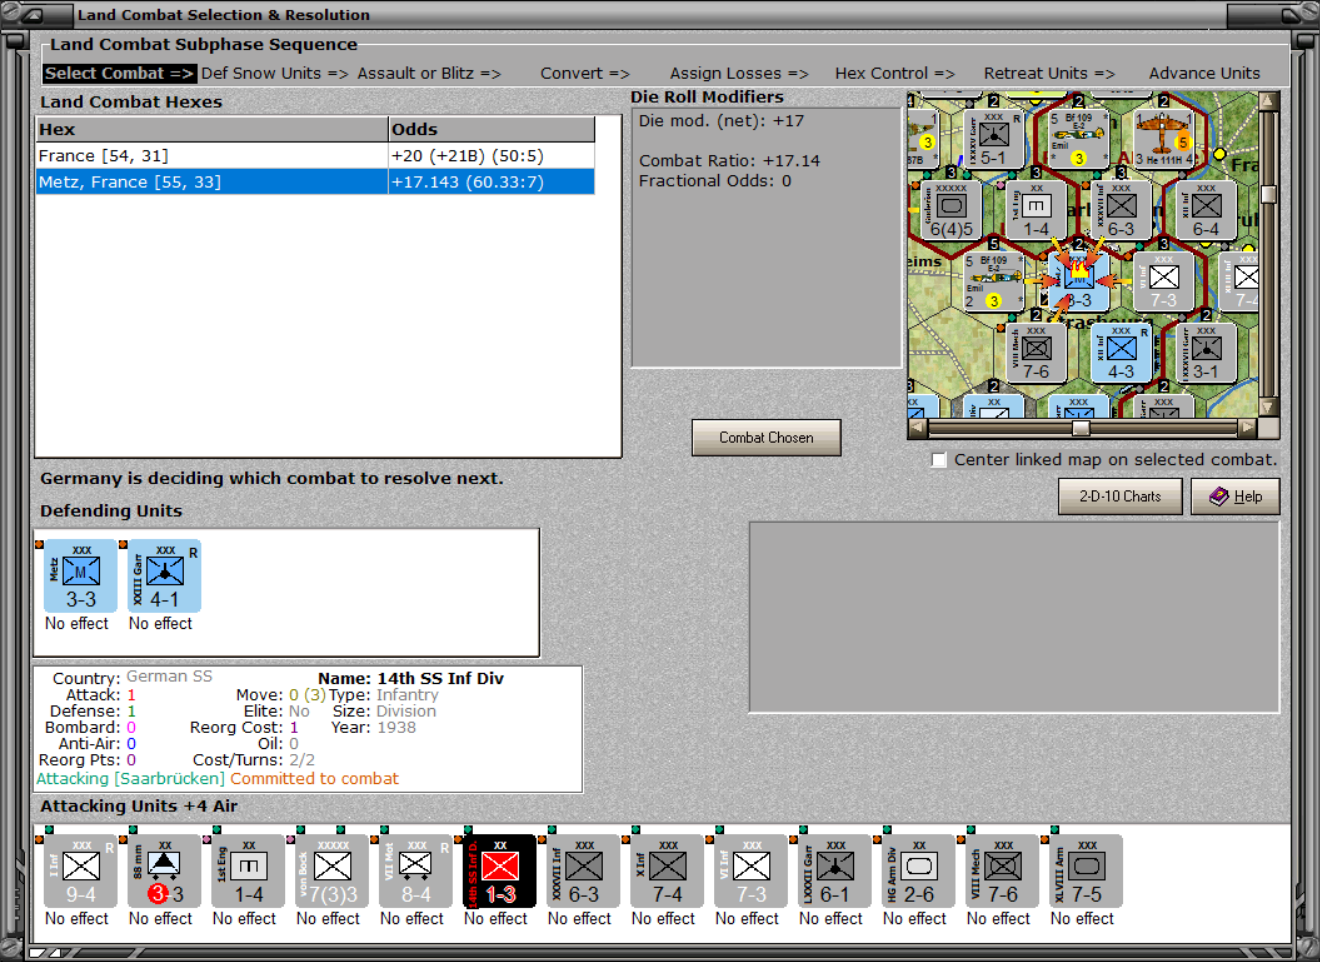
Task: Click map vertical scrollbar down arrow
Action: click(x=1268, y=407)
